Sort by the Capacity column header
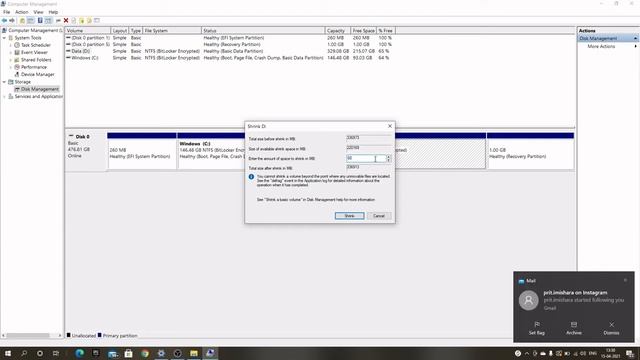 [338, 31]
